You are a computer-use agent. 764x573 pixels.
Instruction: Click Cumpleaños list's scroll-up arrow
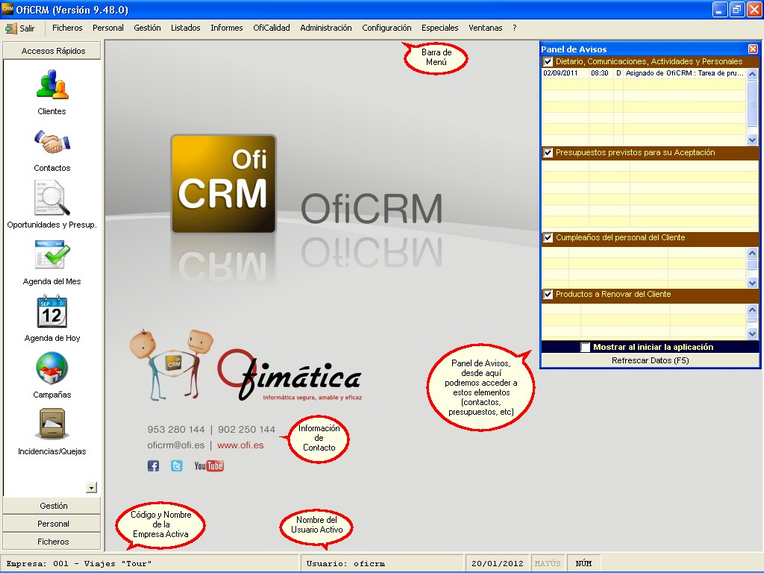[752, 253]
